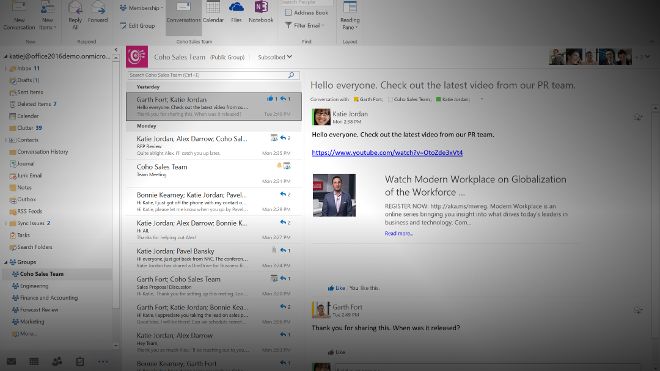Click reply icon on selected conversation

tap(283, 99)
